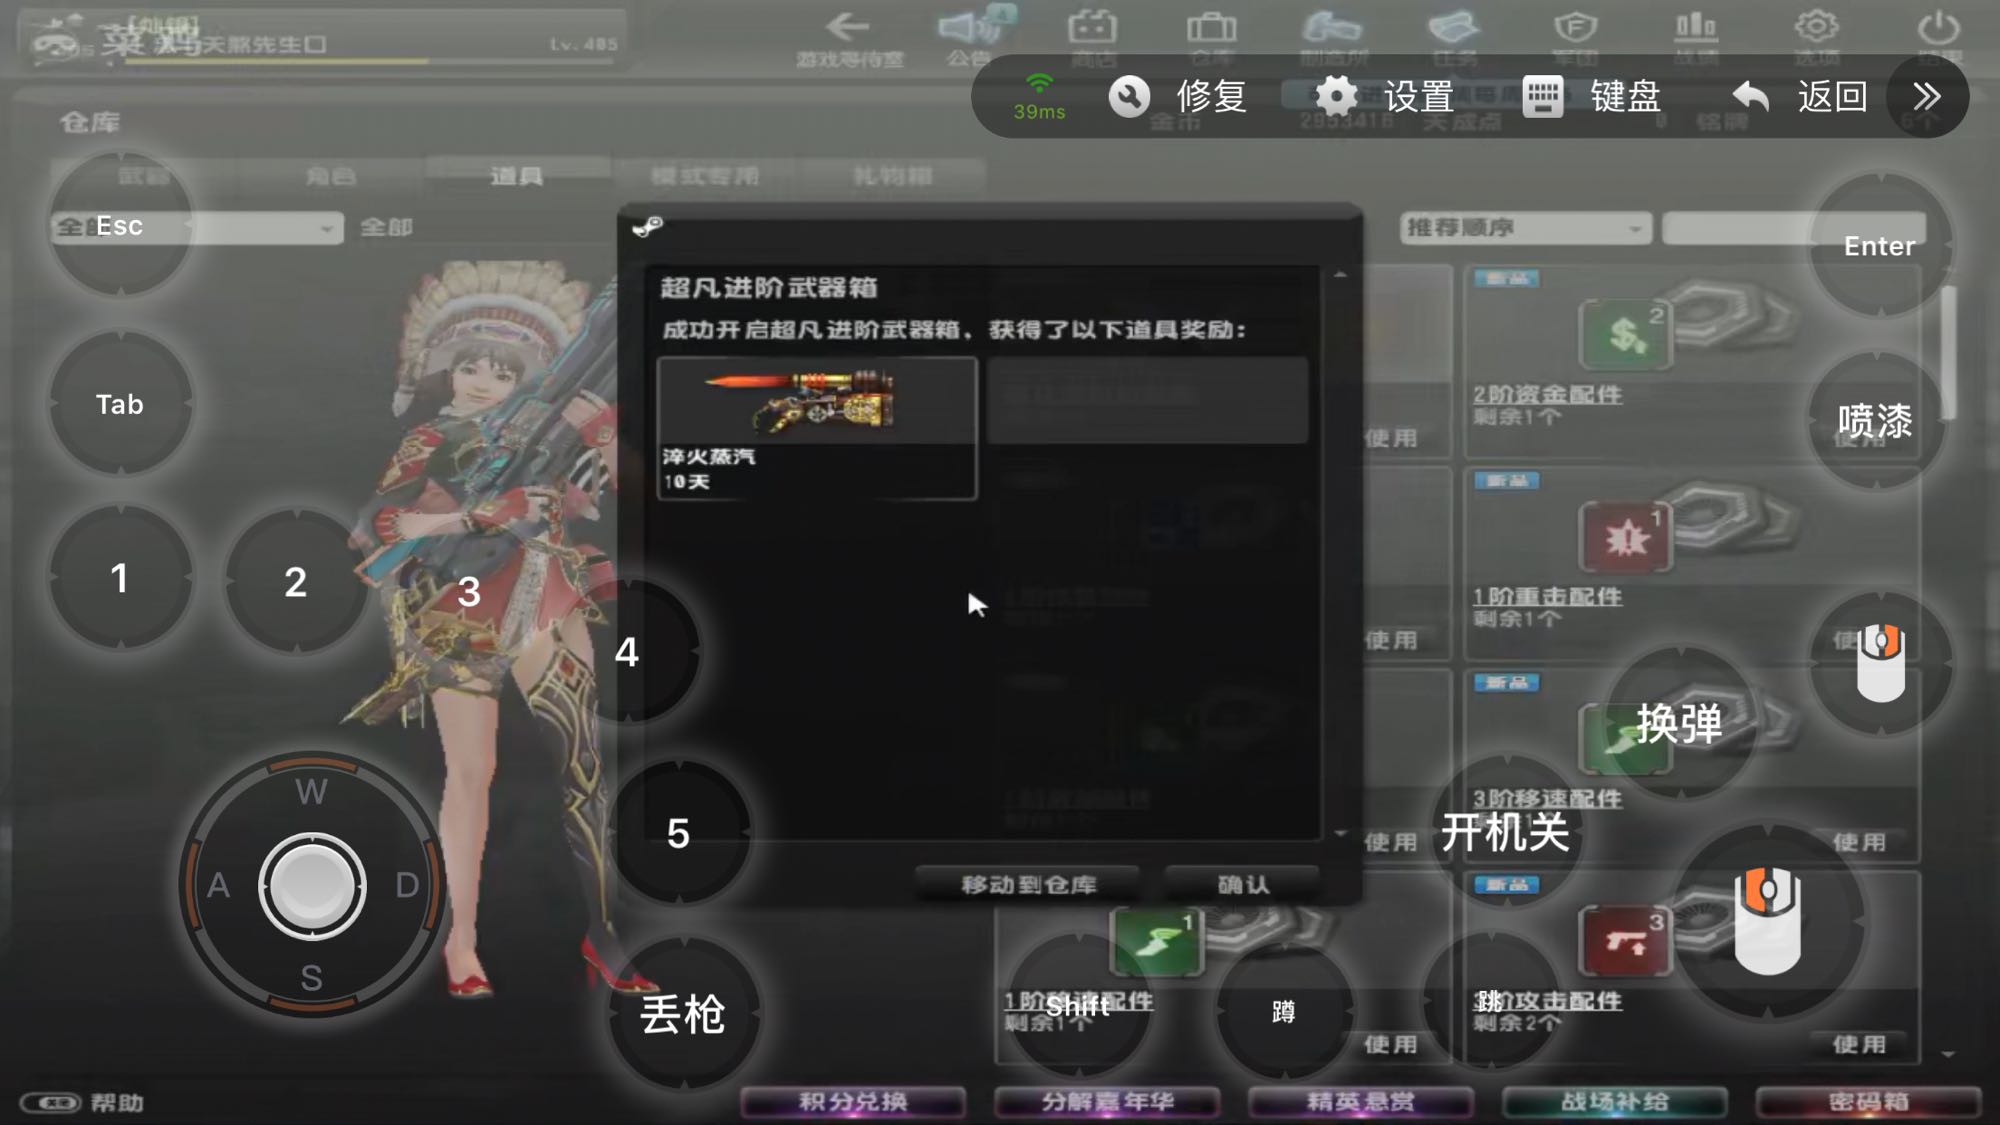Click 1阶重击配件 red burst icon
The height and width of the screenshot is (1125, 2000).
(x=1625, y=538)
